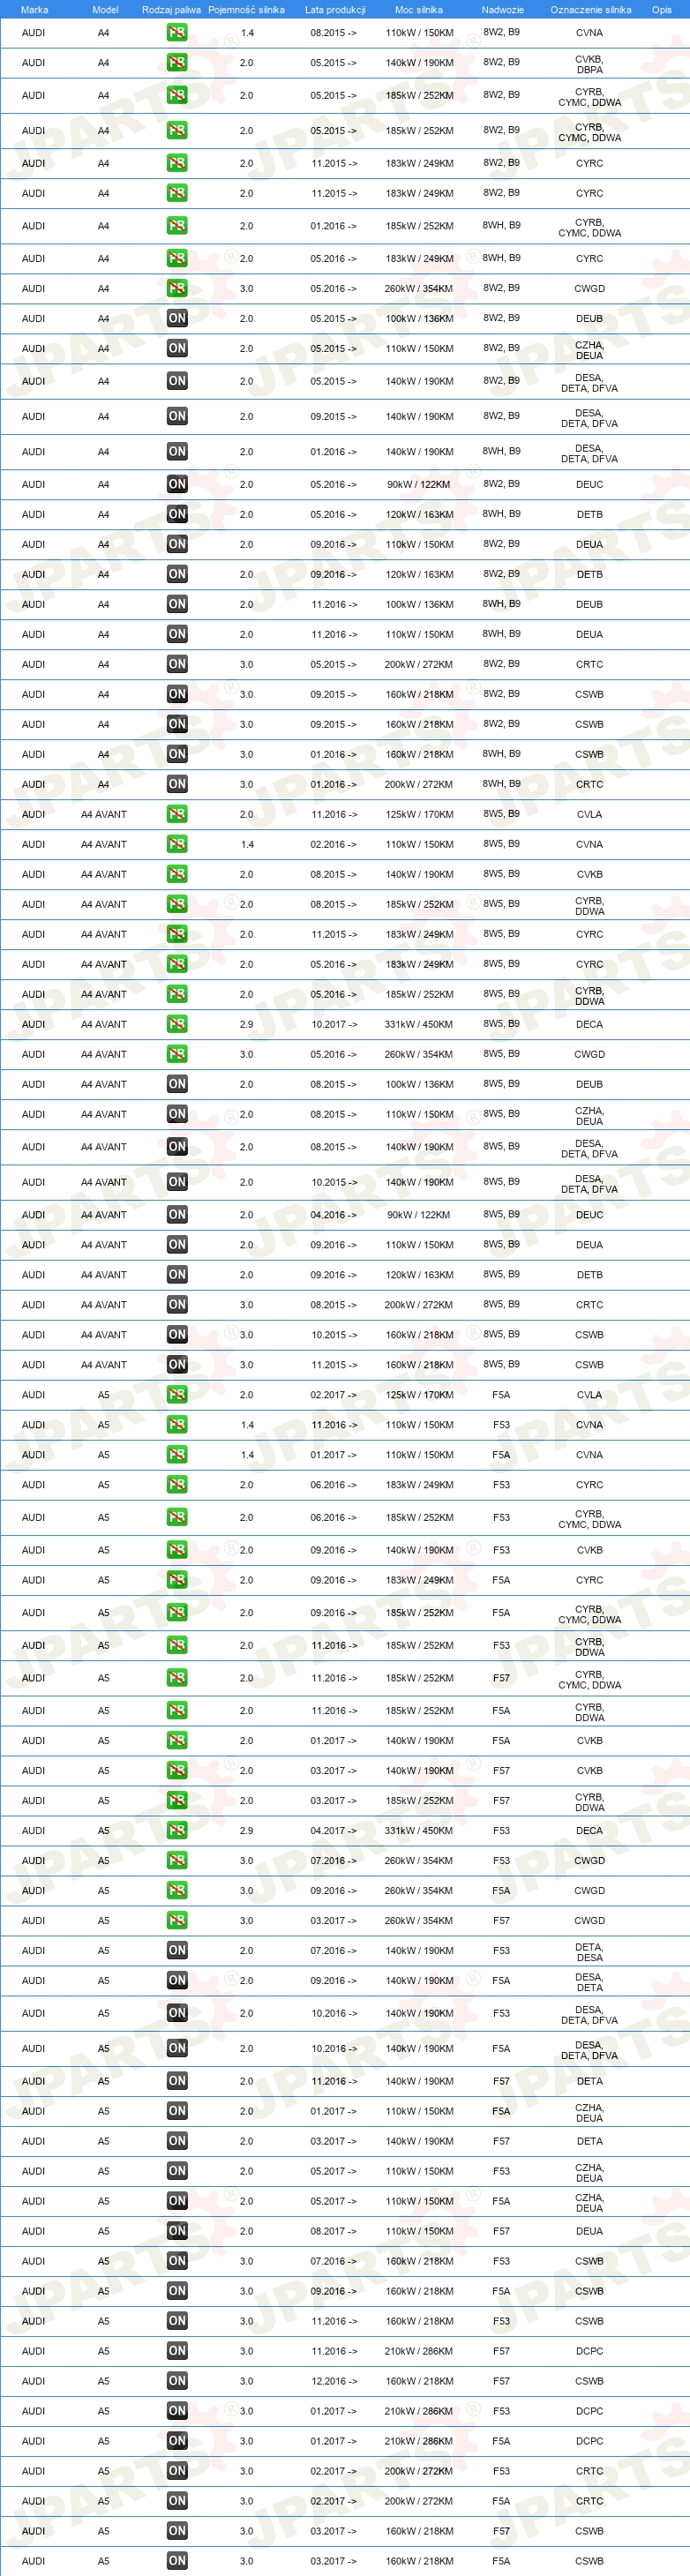
Task: Click 331kW / 450KM in A4 AVANT row
Action: (419, 1024)
